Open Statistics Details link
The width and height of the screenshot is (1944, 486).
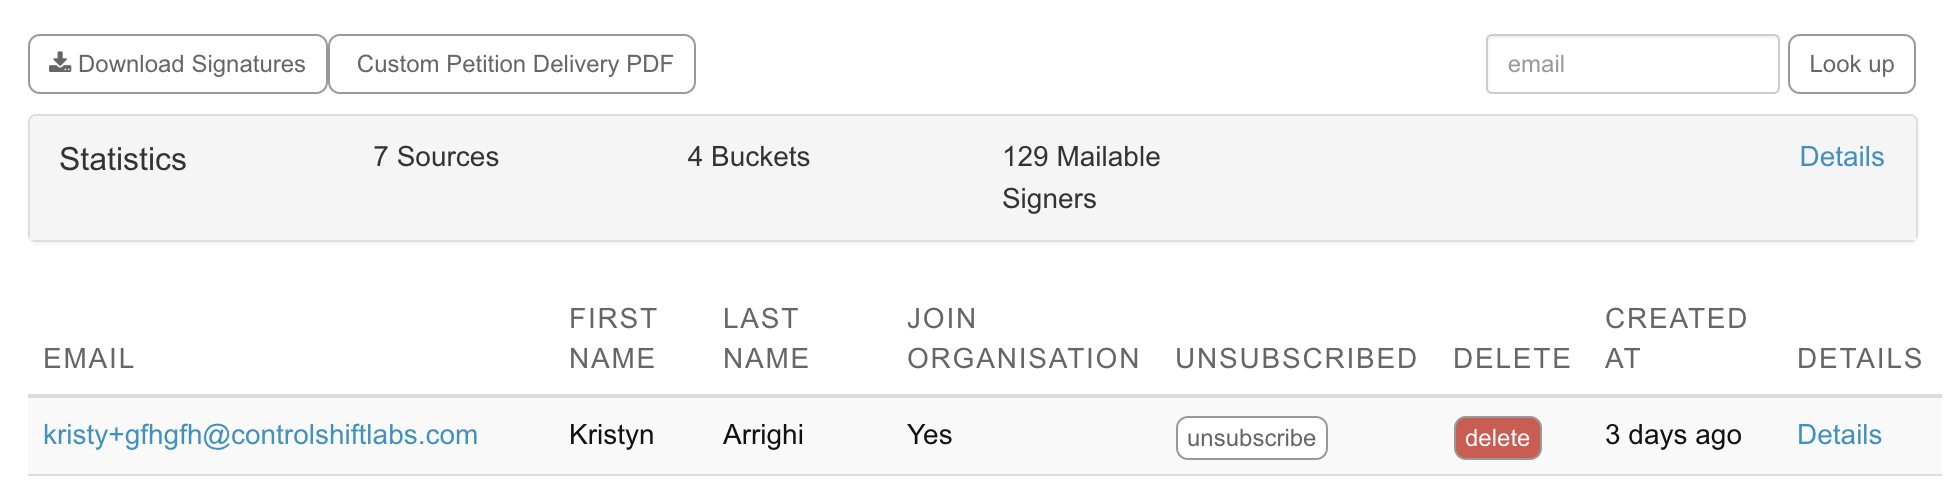coord(1841,157)
